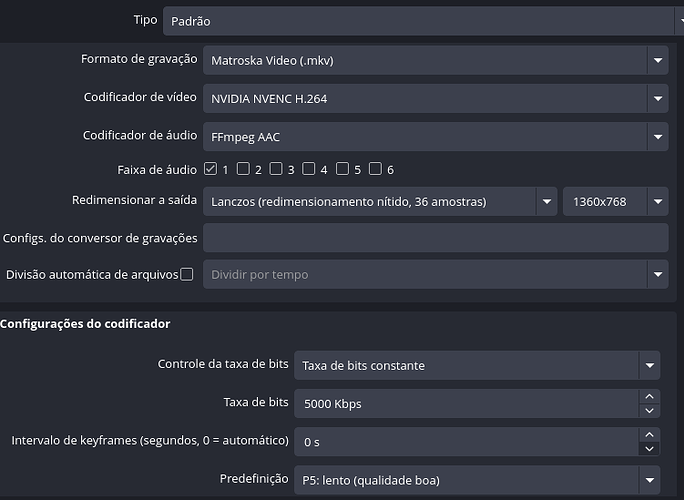
Task: Check audio track 4 checkbox
Action: pyautogui.click(x=309, y=169)
